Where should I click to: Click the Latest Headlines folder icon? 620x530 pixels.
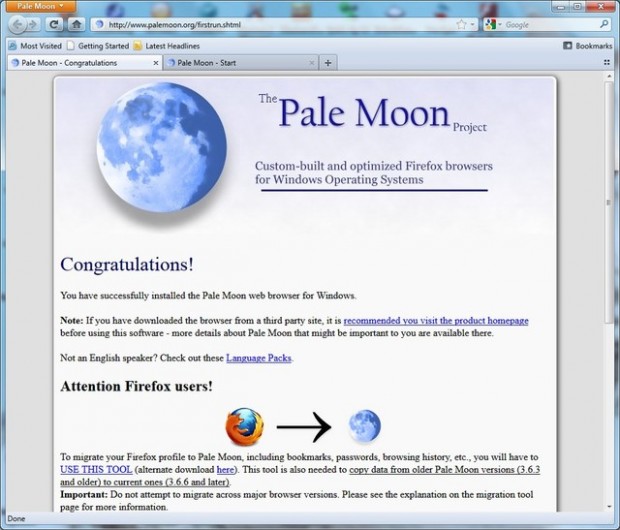click(138, 46)
